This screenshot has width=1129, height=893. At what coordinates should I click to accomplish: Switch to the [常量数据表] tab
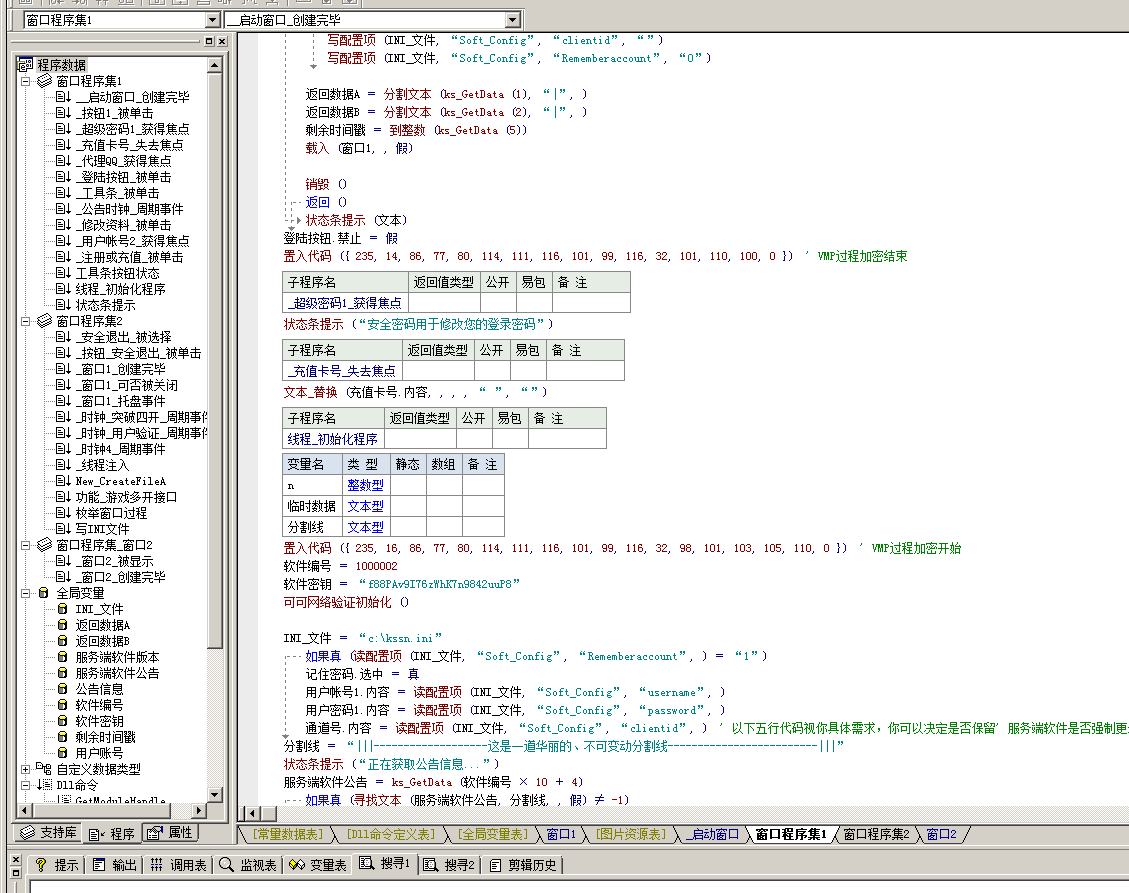[287, 834]
